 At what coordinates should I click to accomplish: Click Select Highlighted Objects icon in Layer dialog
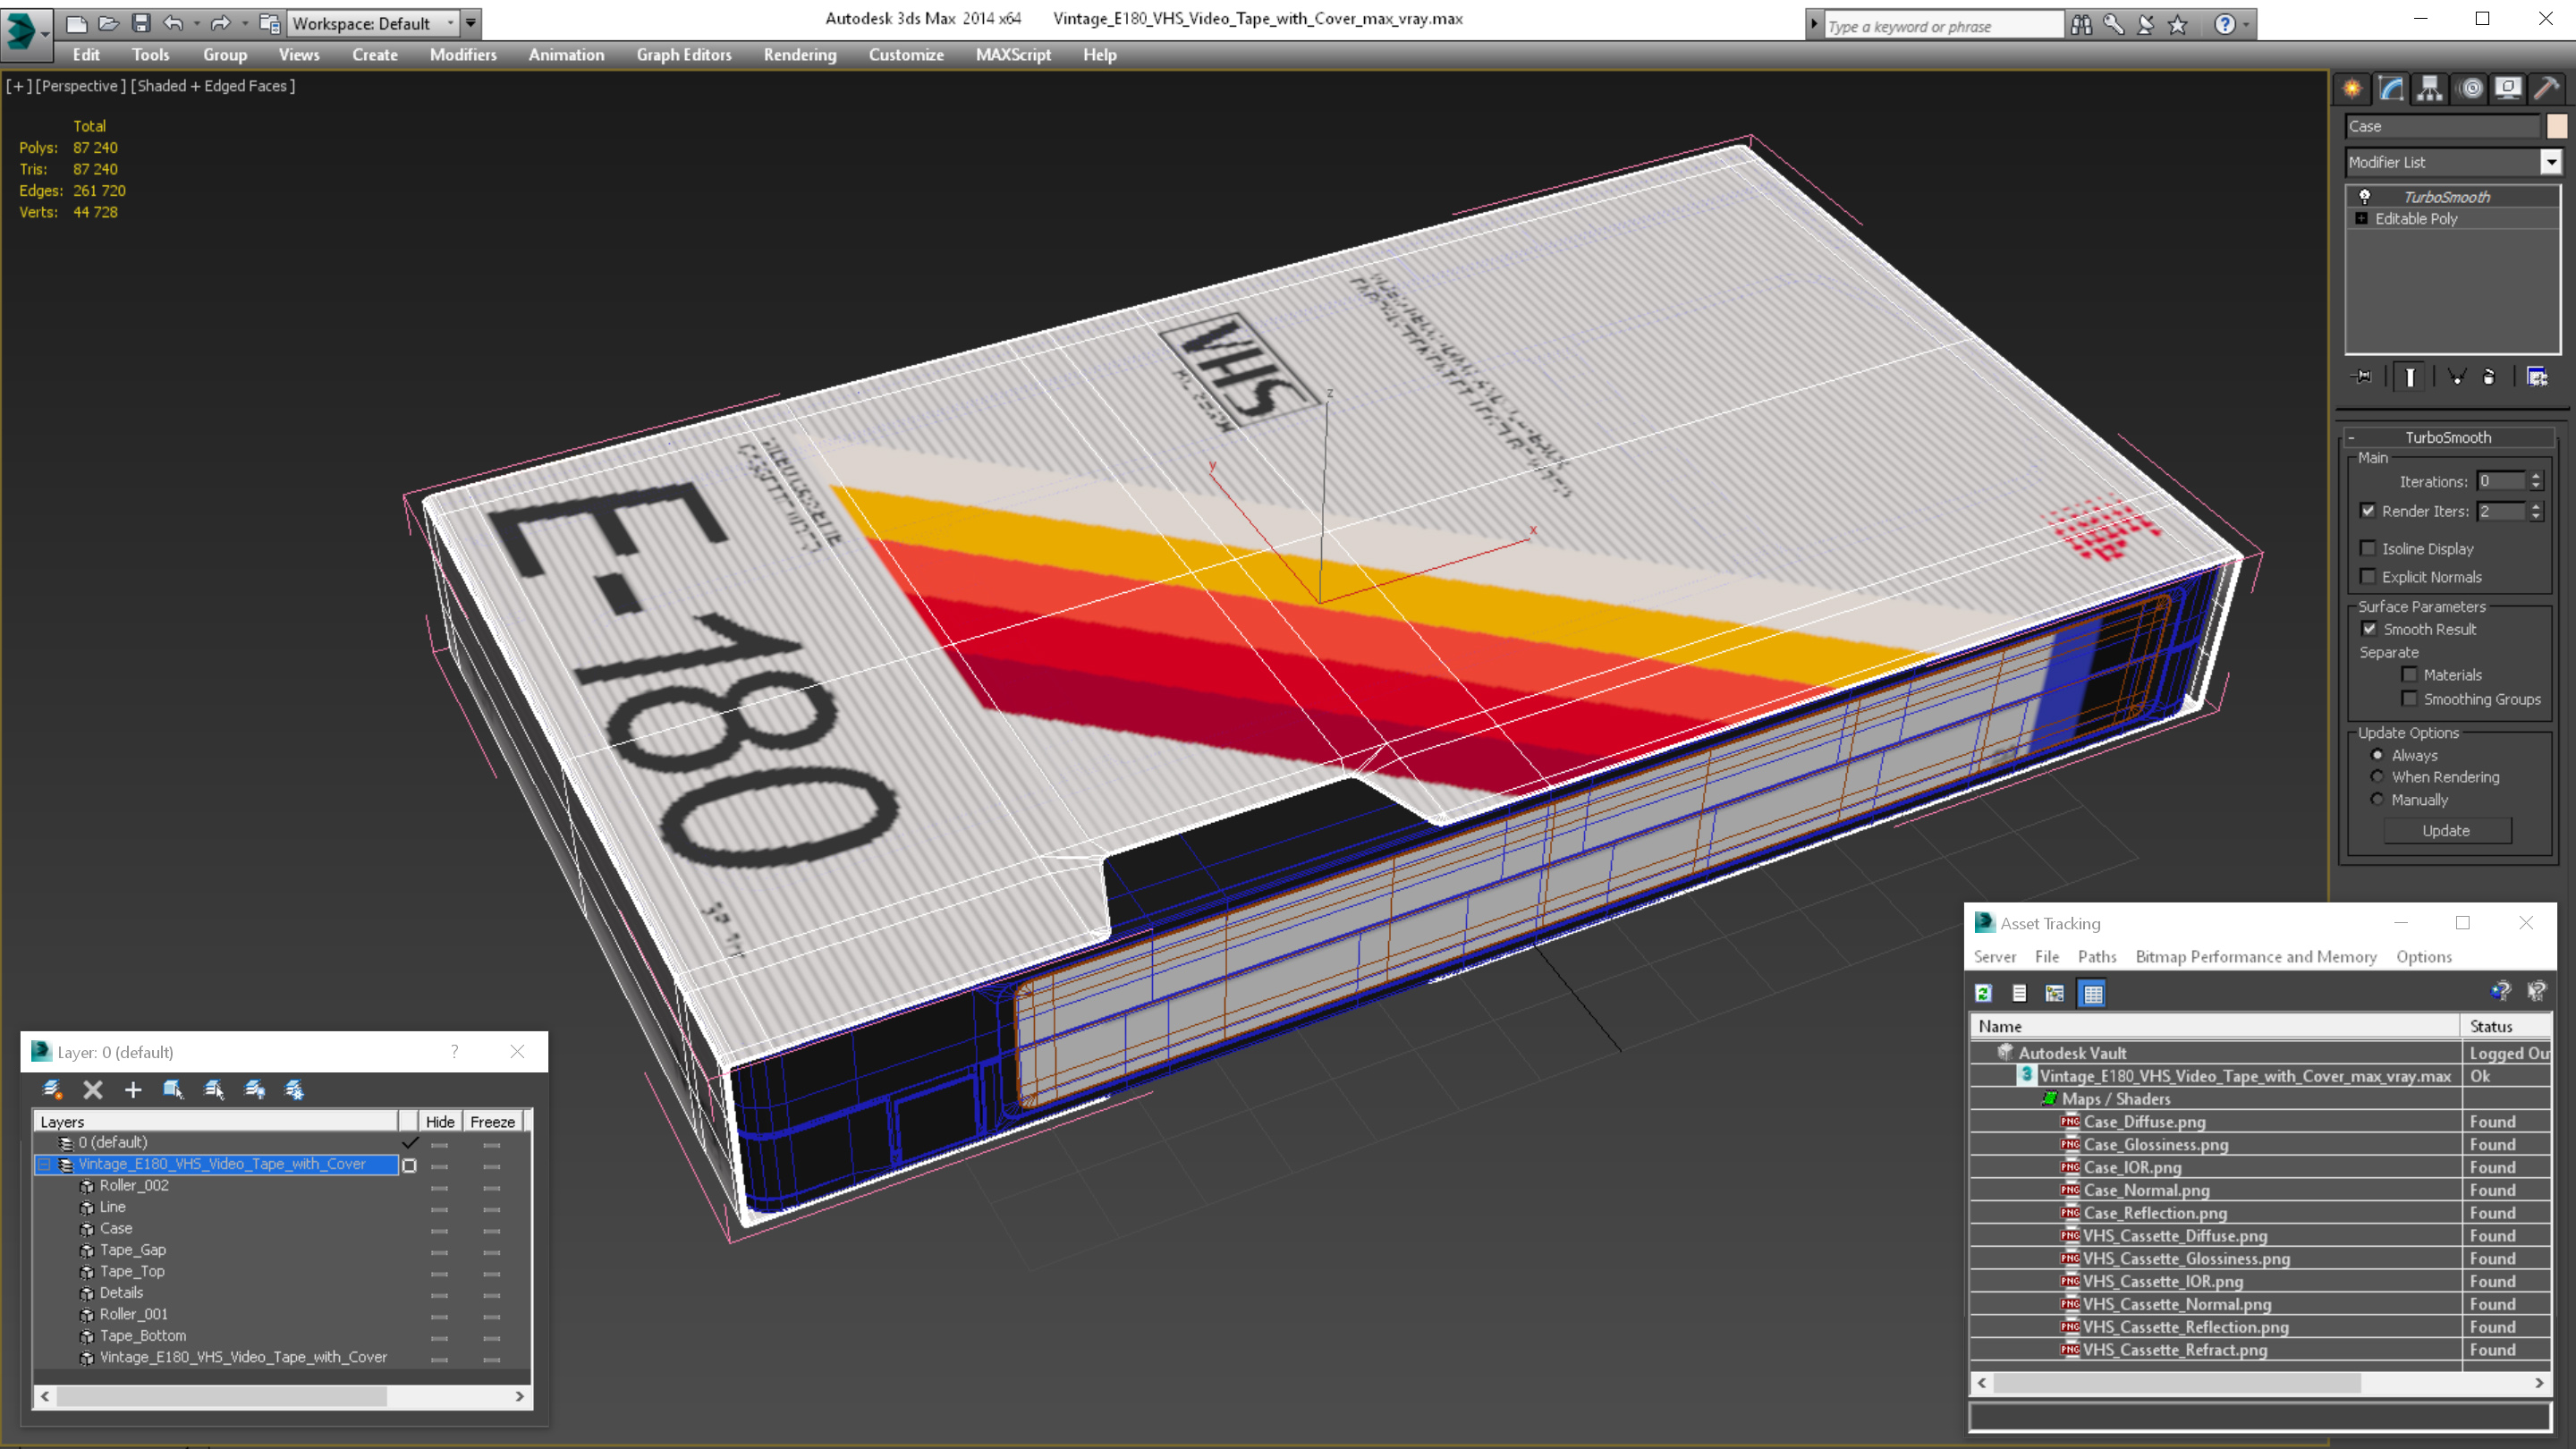pos(173,1090)
